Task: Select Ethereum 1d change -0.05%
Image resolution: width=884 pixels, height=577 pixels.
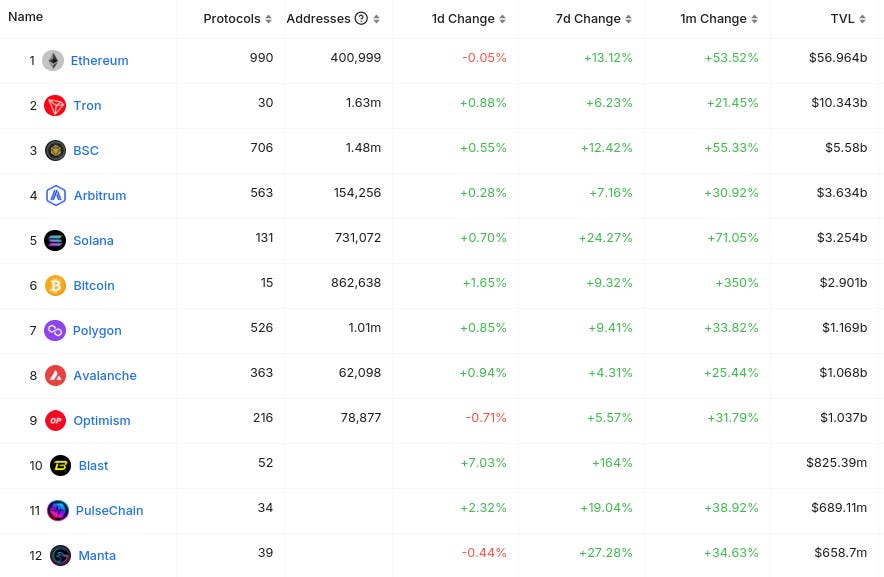Action: 484,58
